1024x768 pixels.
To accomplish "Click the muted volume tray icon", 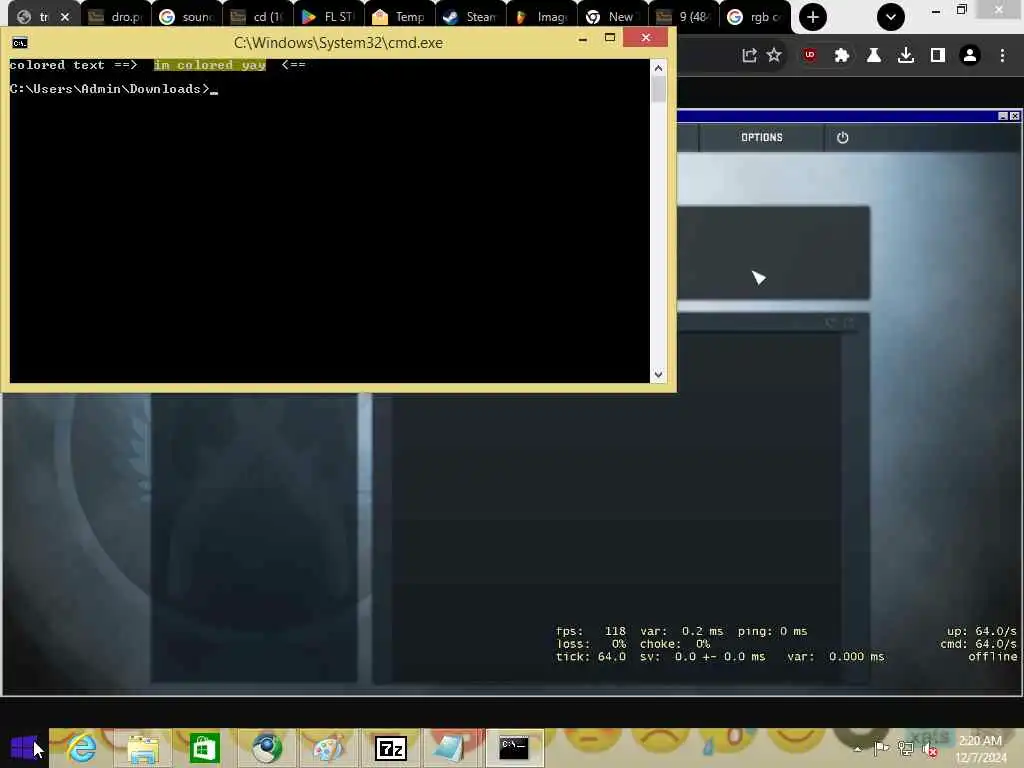I will point(929,750).
